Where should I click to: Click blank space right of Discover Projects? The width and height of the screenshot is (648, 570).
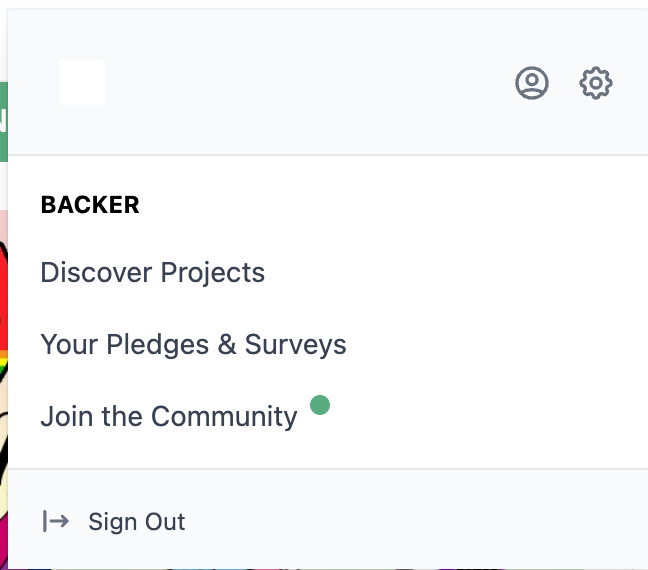coord(450,273)
